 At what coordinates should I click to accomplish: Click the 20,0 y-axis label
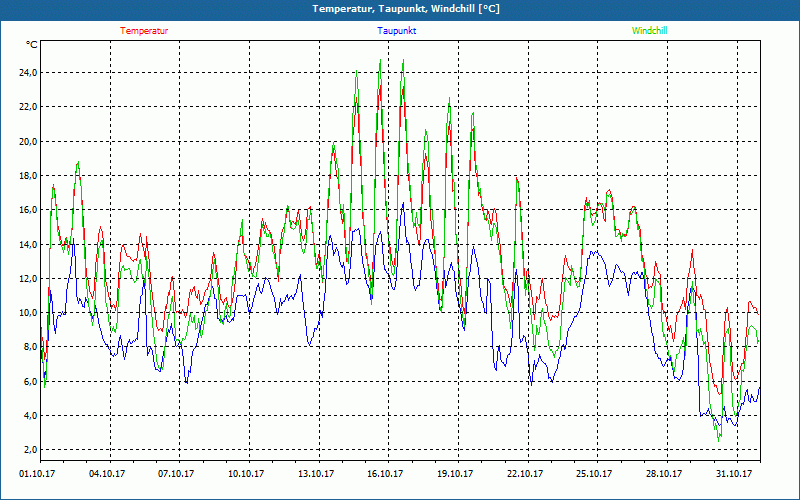click(28, 141)
